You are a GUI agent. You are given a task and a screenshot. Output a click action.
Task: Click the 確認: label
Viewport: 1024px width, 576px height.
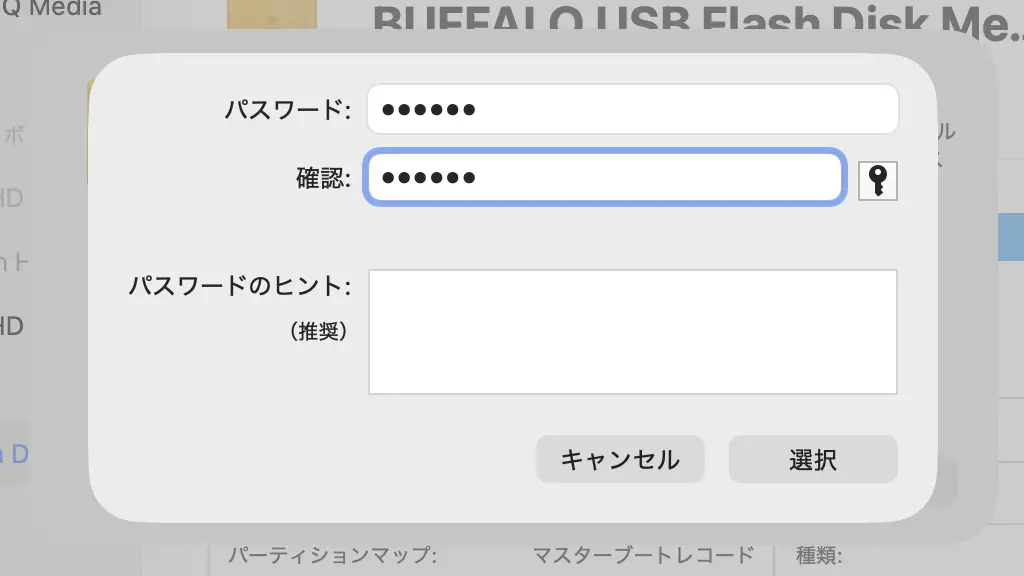pos(323,179)
